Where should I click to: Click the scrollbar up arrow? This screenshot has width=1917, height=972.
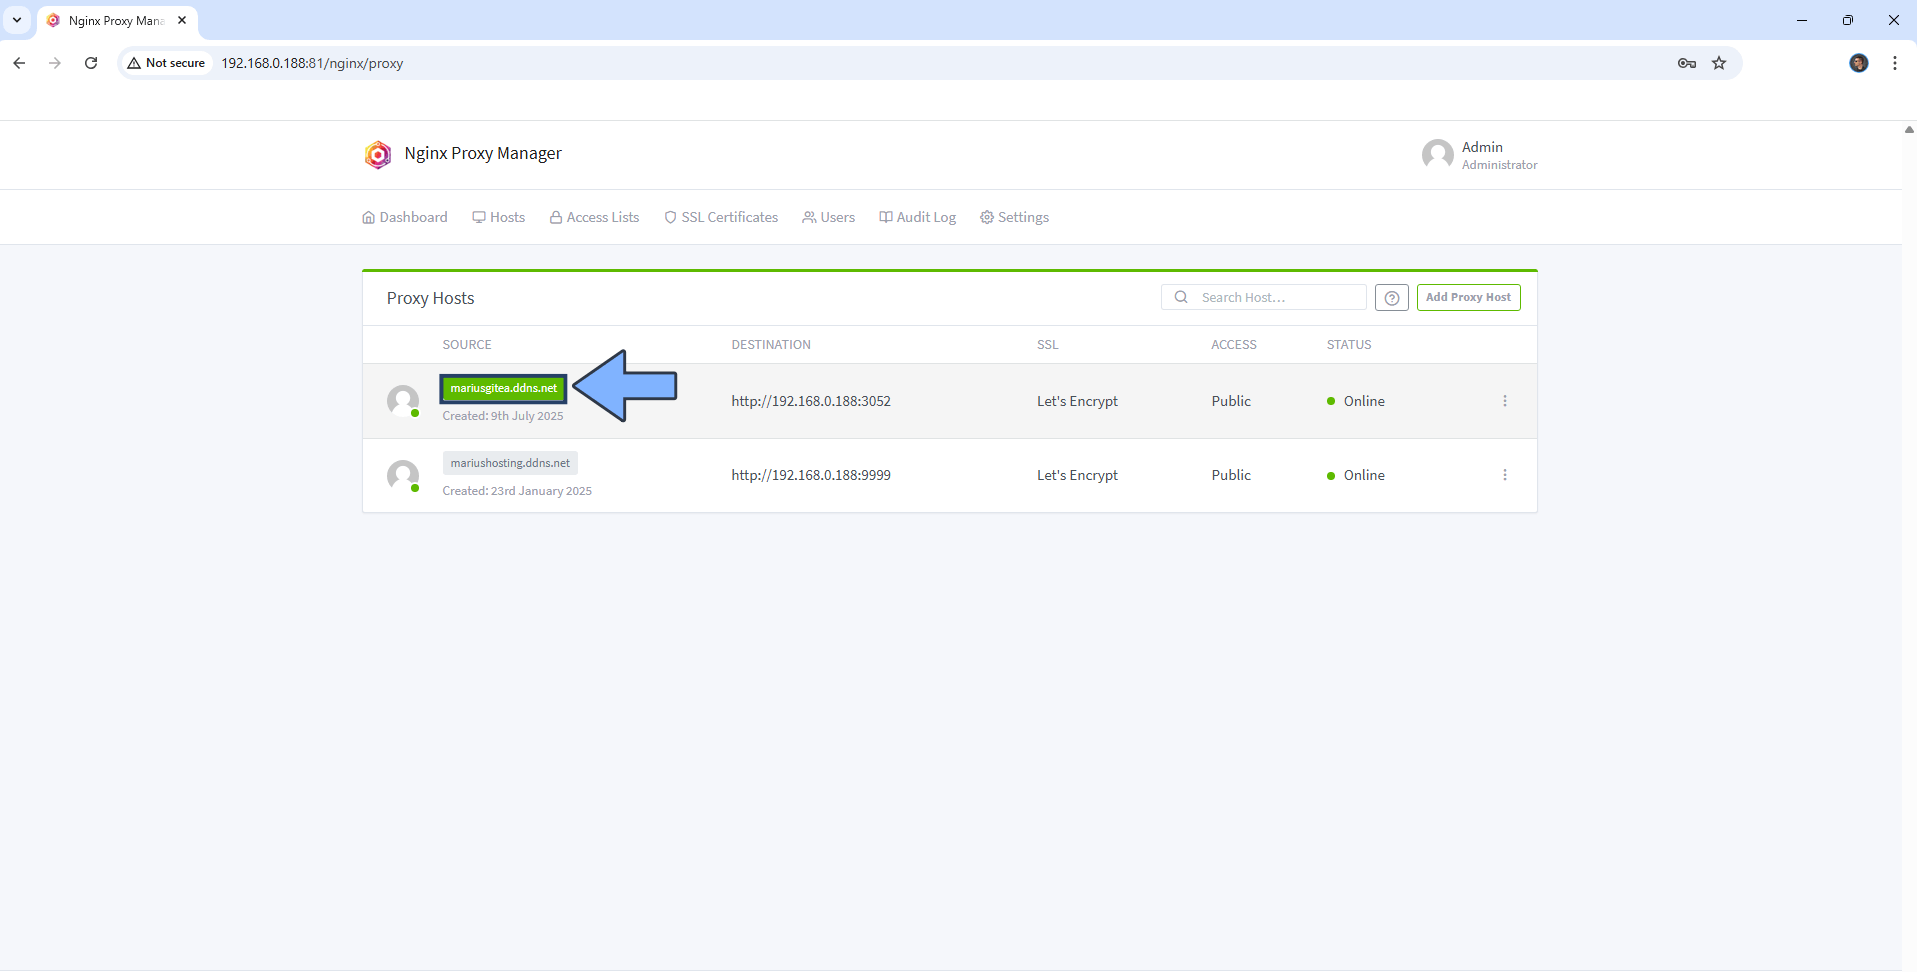coord(1909,129)
